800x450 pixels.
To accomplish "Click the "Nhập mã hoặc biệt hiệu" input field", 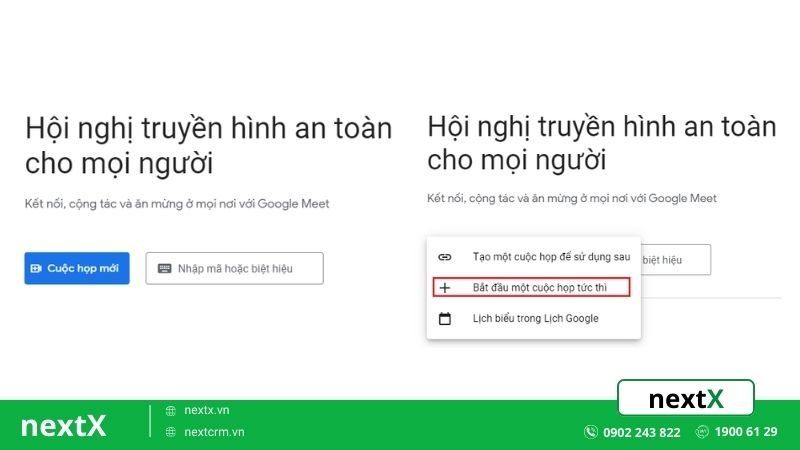I will click(234, 268).
